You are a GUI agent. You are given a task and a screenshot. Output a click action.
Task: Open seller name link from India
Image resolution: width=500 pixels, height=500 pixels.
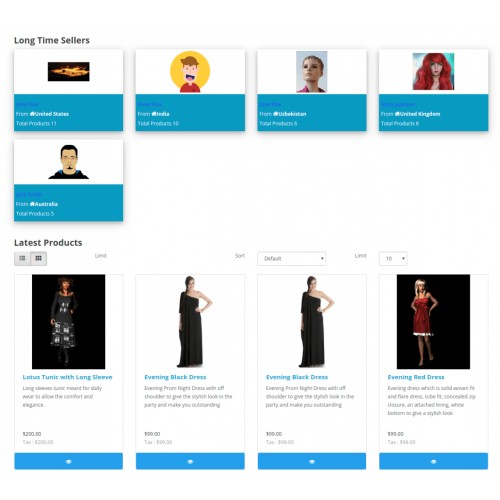pyautogui.click(x=150, y=104)
